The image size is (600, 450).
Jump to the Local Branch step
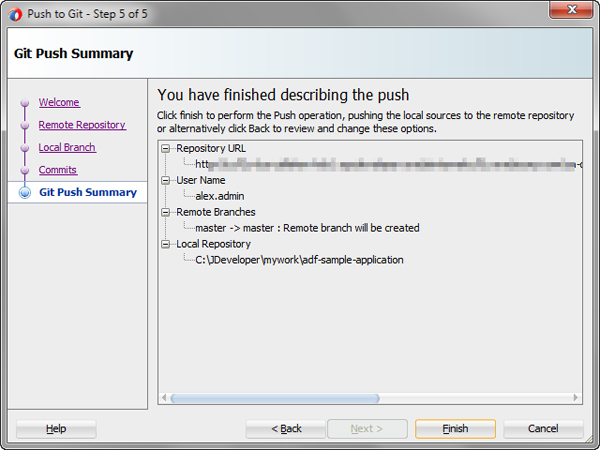coord(67,148)
